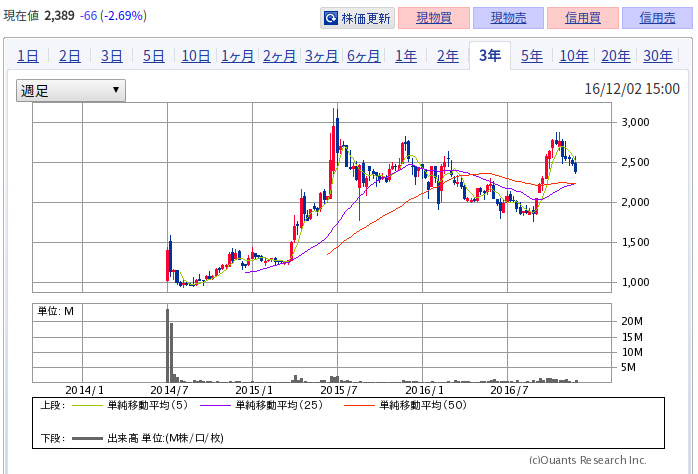The image size is (698, 474).
Task: Select the 2日 period tab
Action: (70, 56)
